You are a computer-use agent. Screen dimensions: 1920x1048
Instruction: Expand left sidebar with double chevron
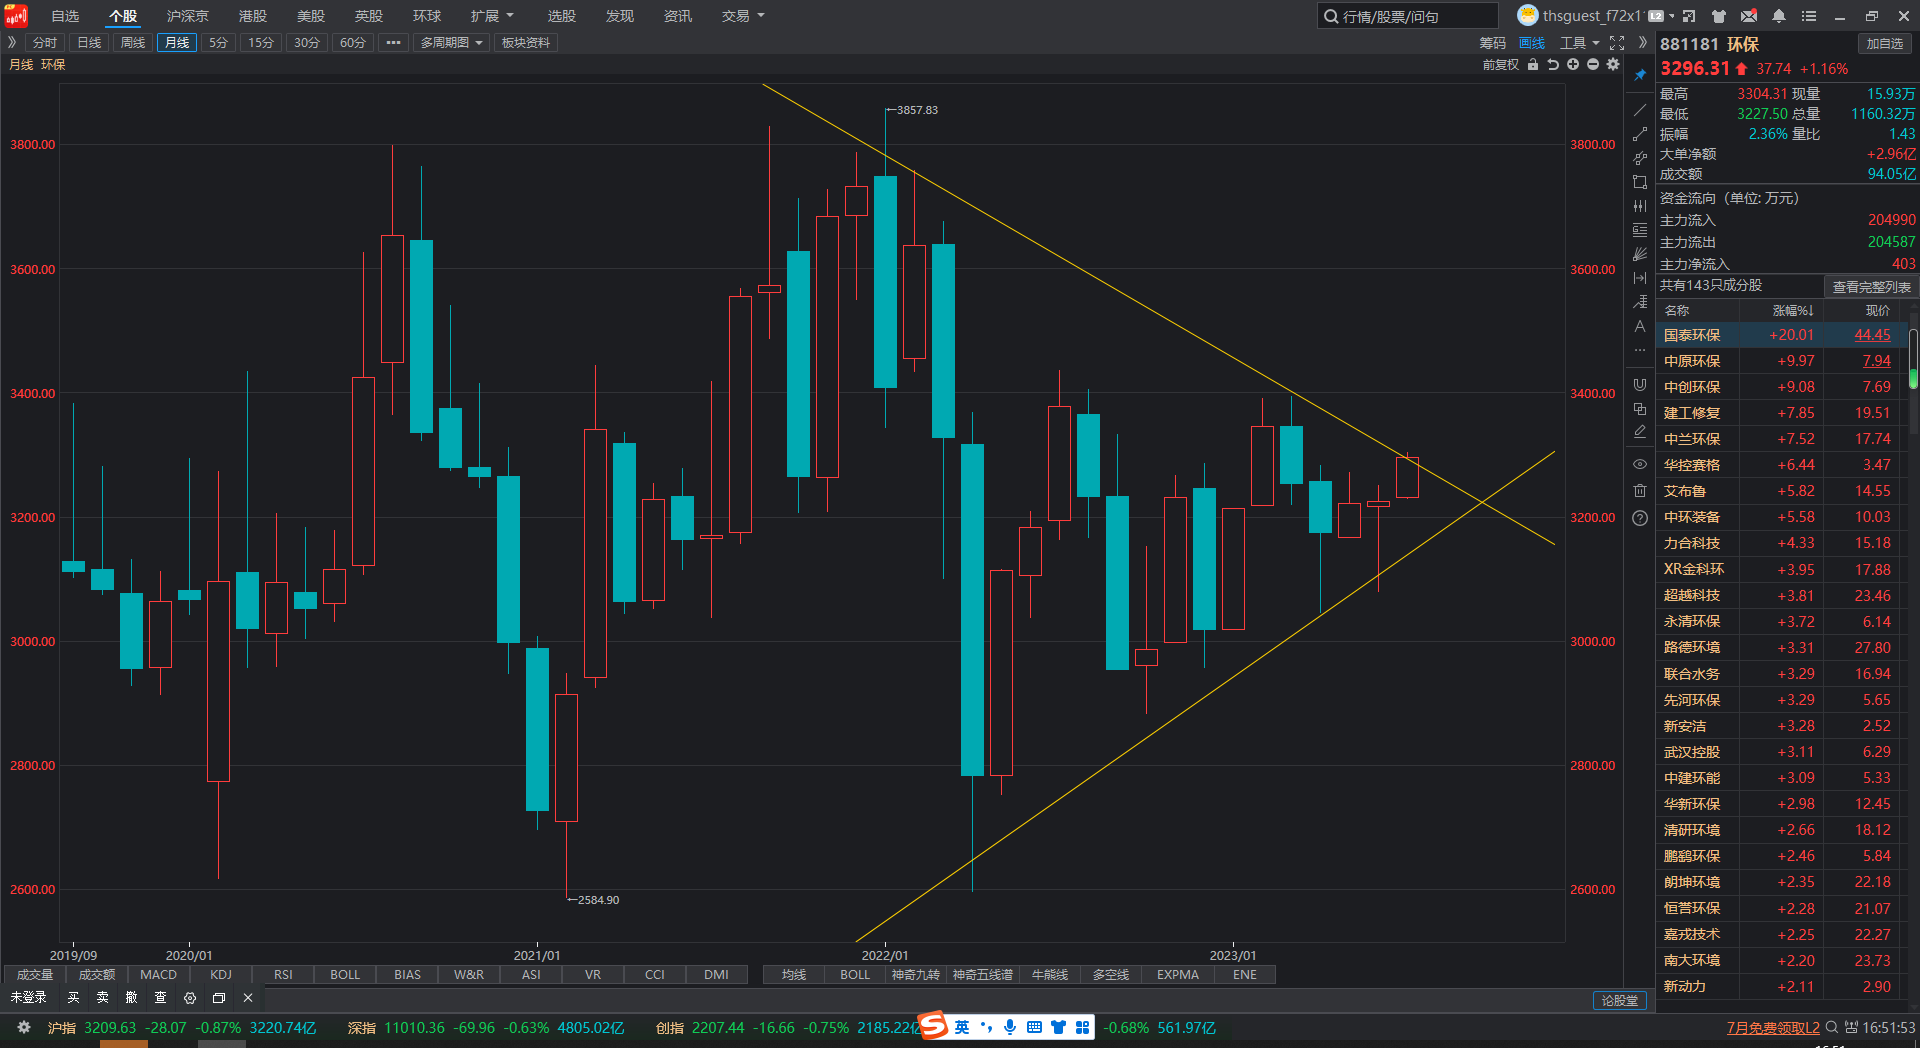(x=12, y=43)
